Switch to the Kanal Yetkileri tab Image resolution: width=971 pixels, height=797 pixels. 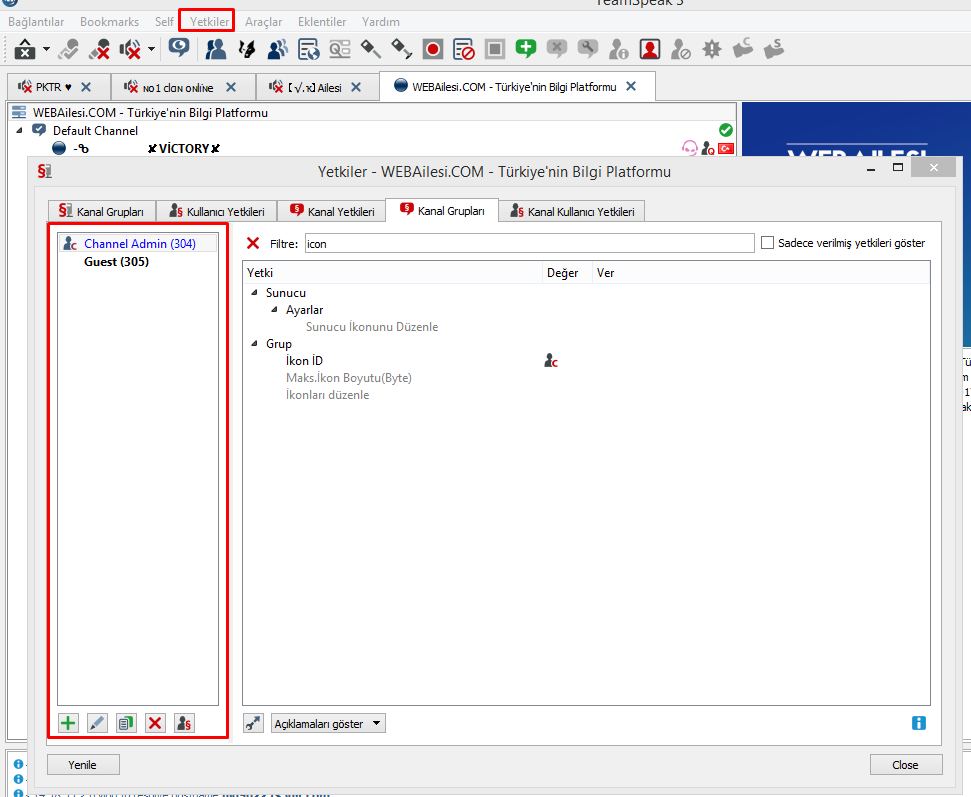(332, 211)
